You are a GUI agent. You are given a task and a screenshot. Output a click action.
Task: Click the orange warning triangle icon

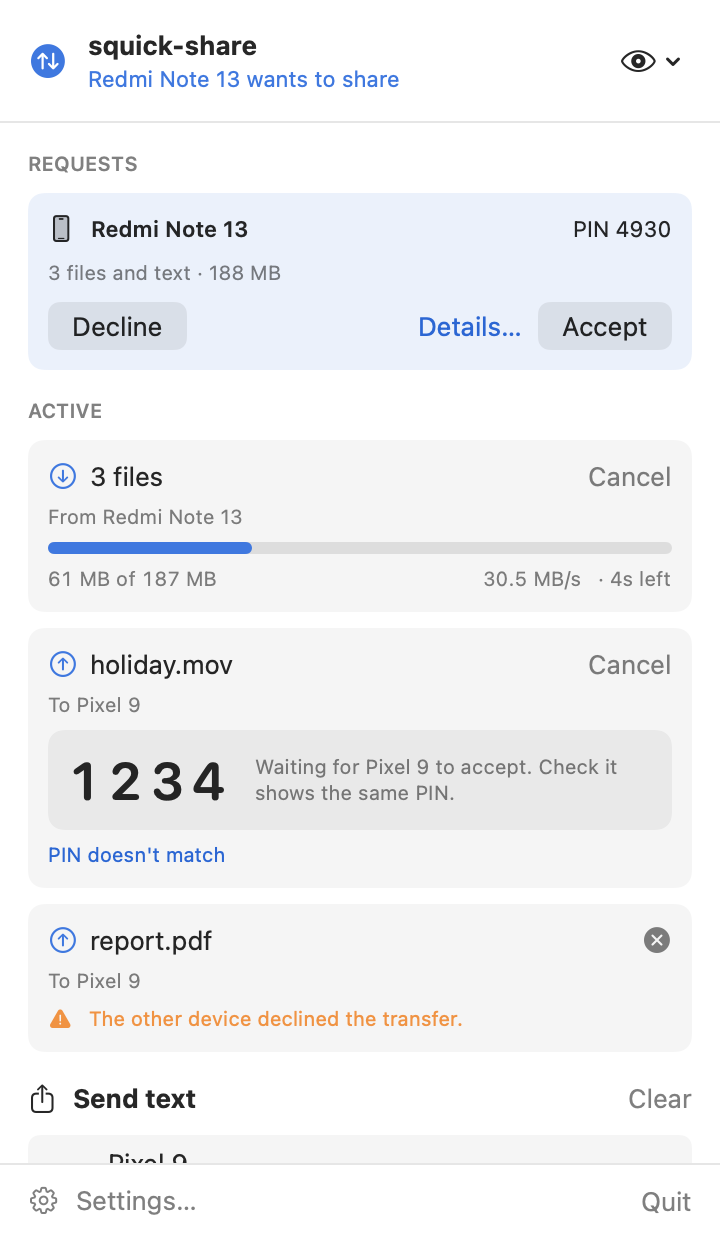coord(60,1019)
